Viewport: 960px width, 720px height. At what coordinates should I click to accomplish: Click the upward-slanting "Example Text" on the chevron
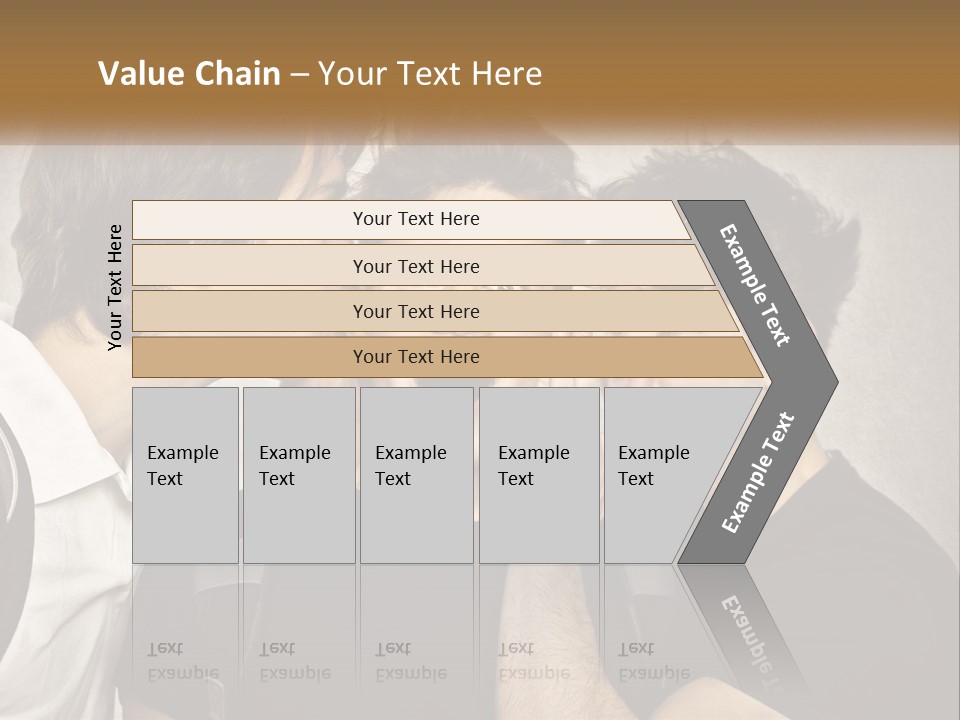(x=758, y=473)
